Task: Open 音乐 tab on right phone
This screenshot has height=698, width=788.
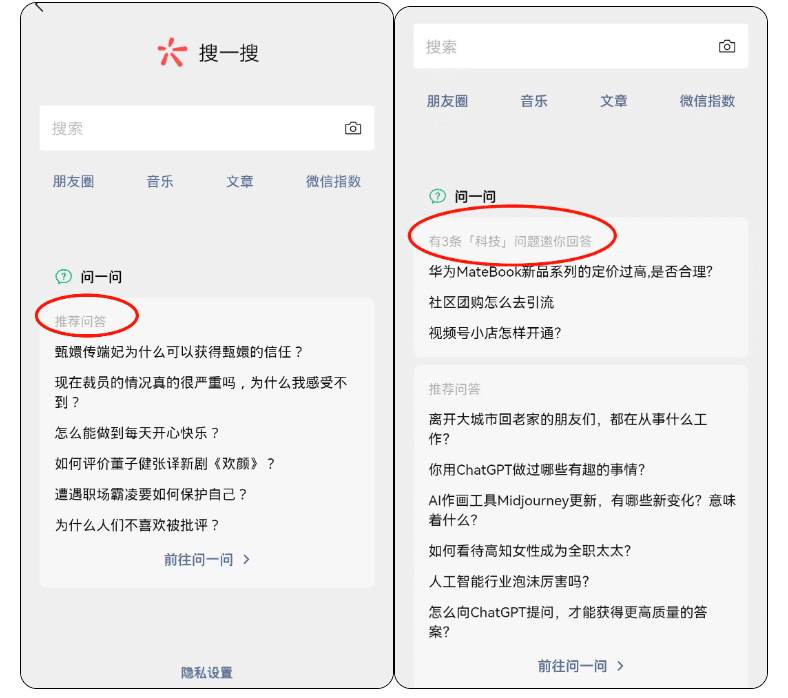Action: 534,101
